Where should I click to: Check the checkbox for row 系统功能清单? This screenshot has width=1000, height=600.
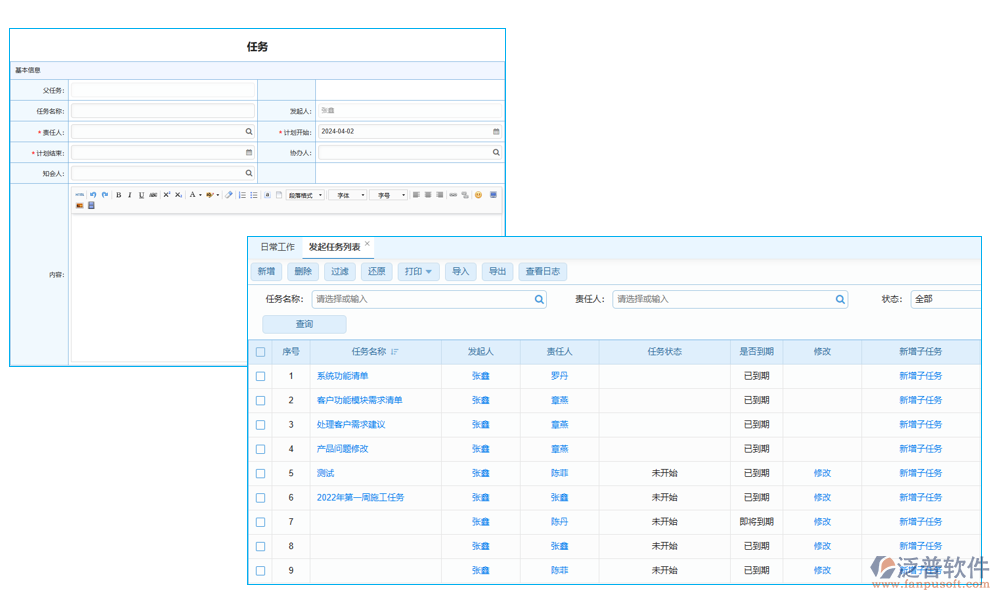(261, 376)
